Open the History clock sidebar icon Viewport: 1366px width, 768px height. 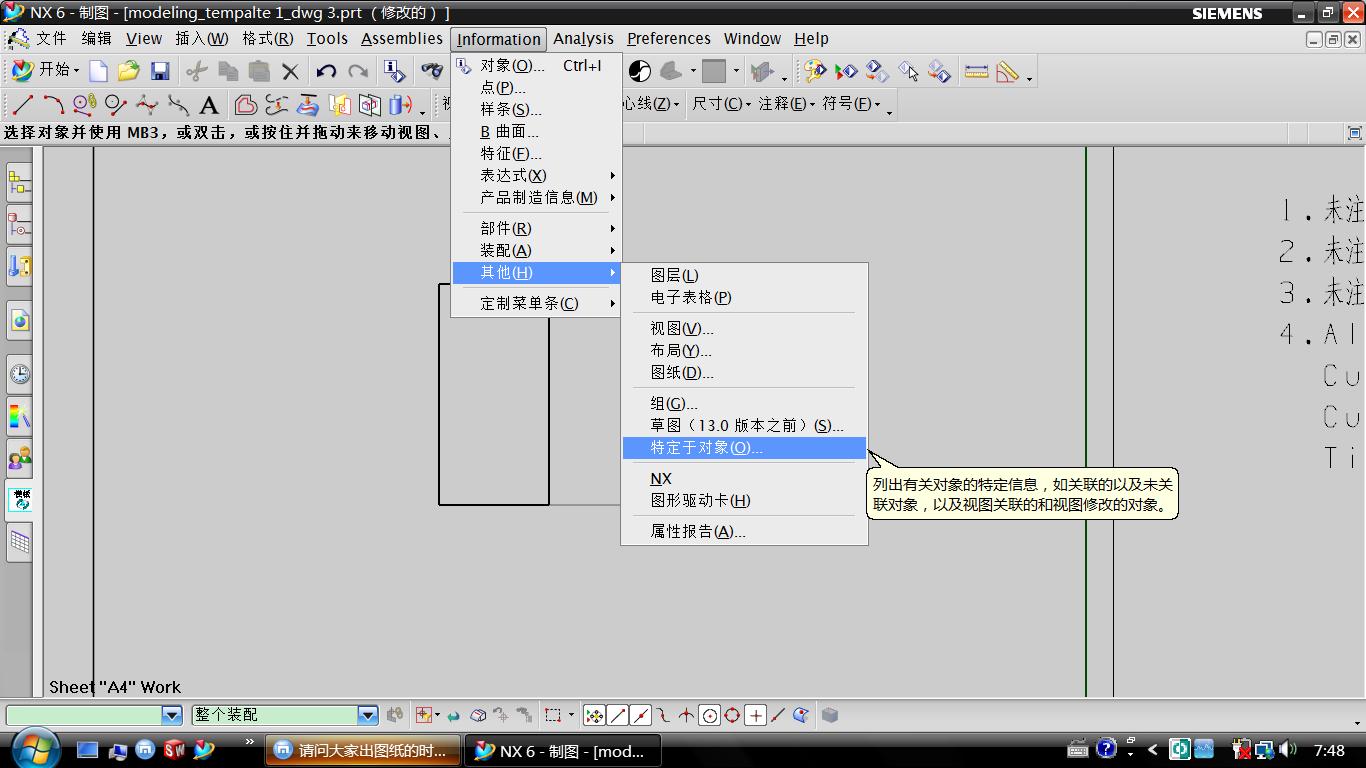click(x=19, y=374)
